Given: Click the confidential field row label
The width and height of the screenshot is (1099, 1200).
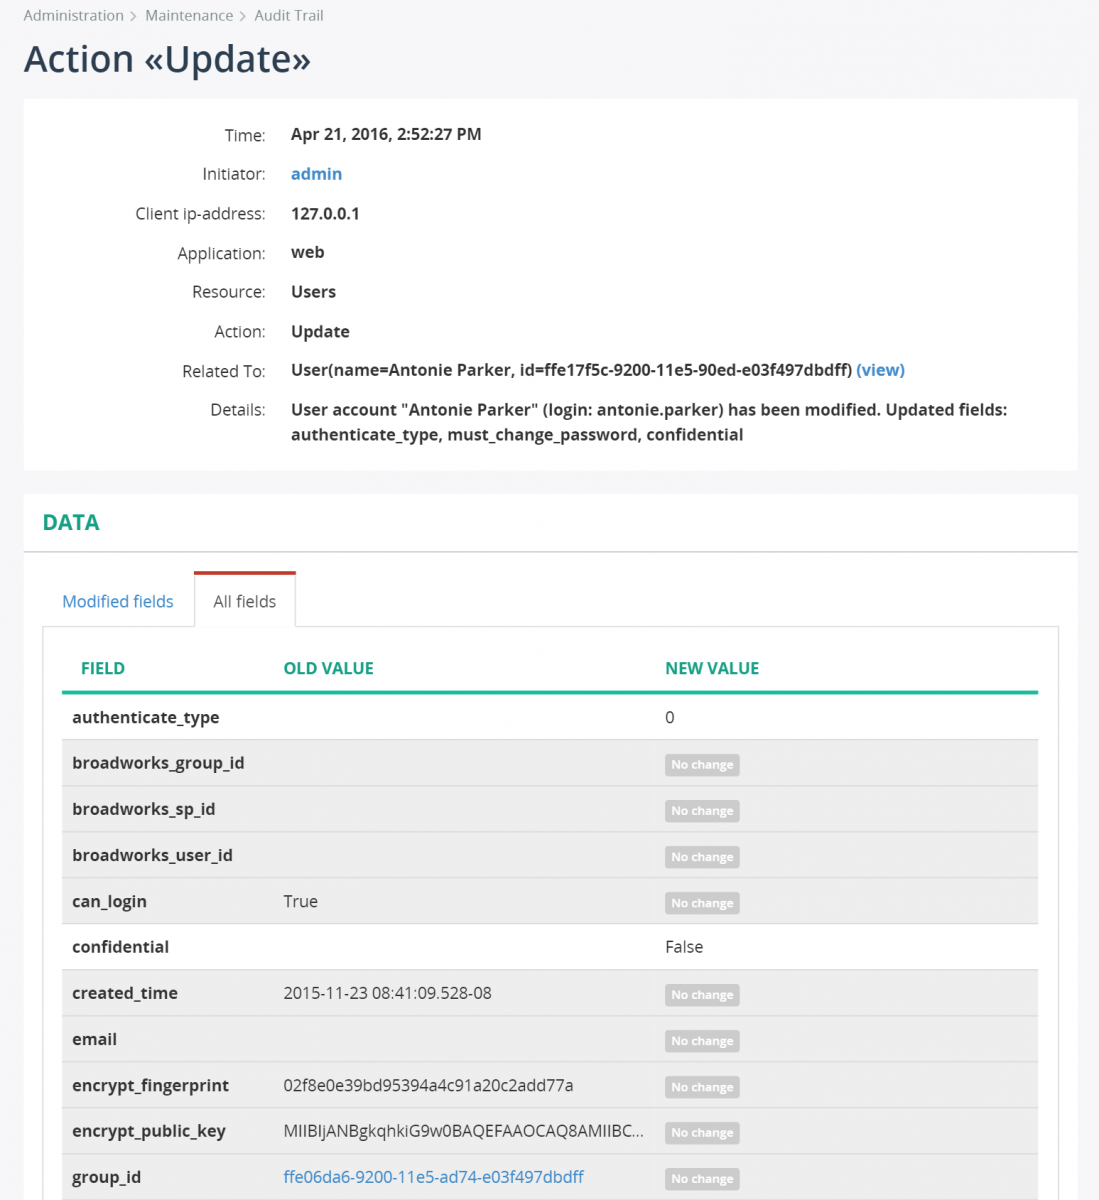Looking at the screenshot, I should tap(121, 947).
